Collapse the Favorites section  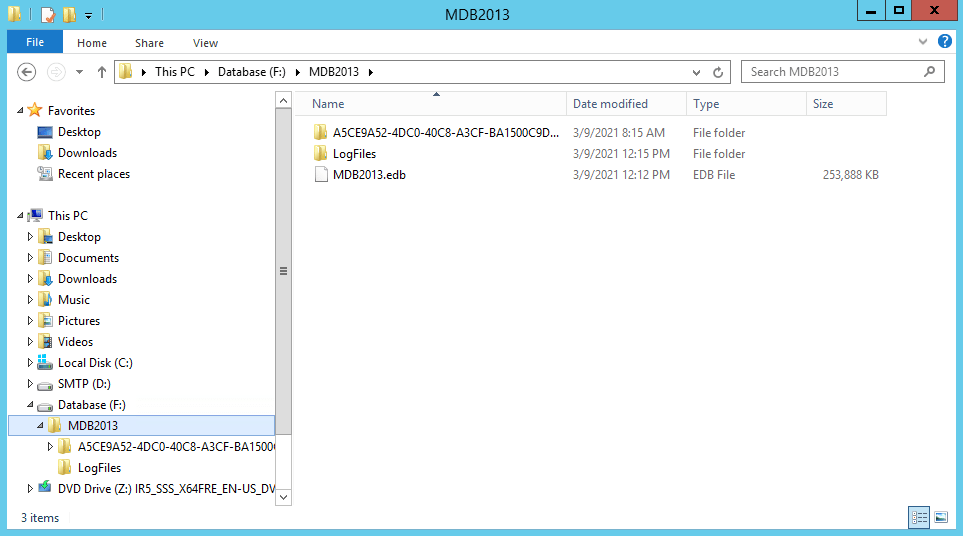point(21,111)
